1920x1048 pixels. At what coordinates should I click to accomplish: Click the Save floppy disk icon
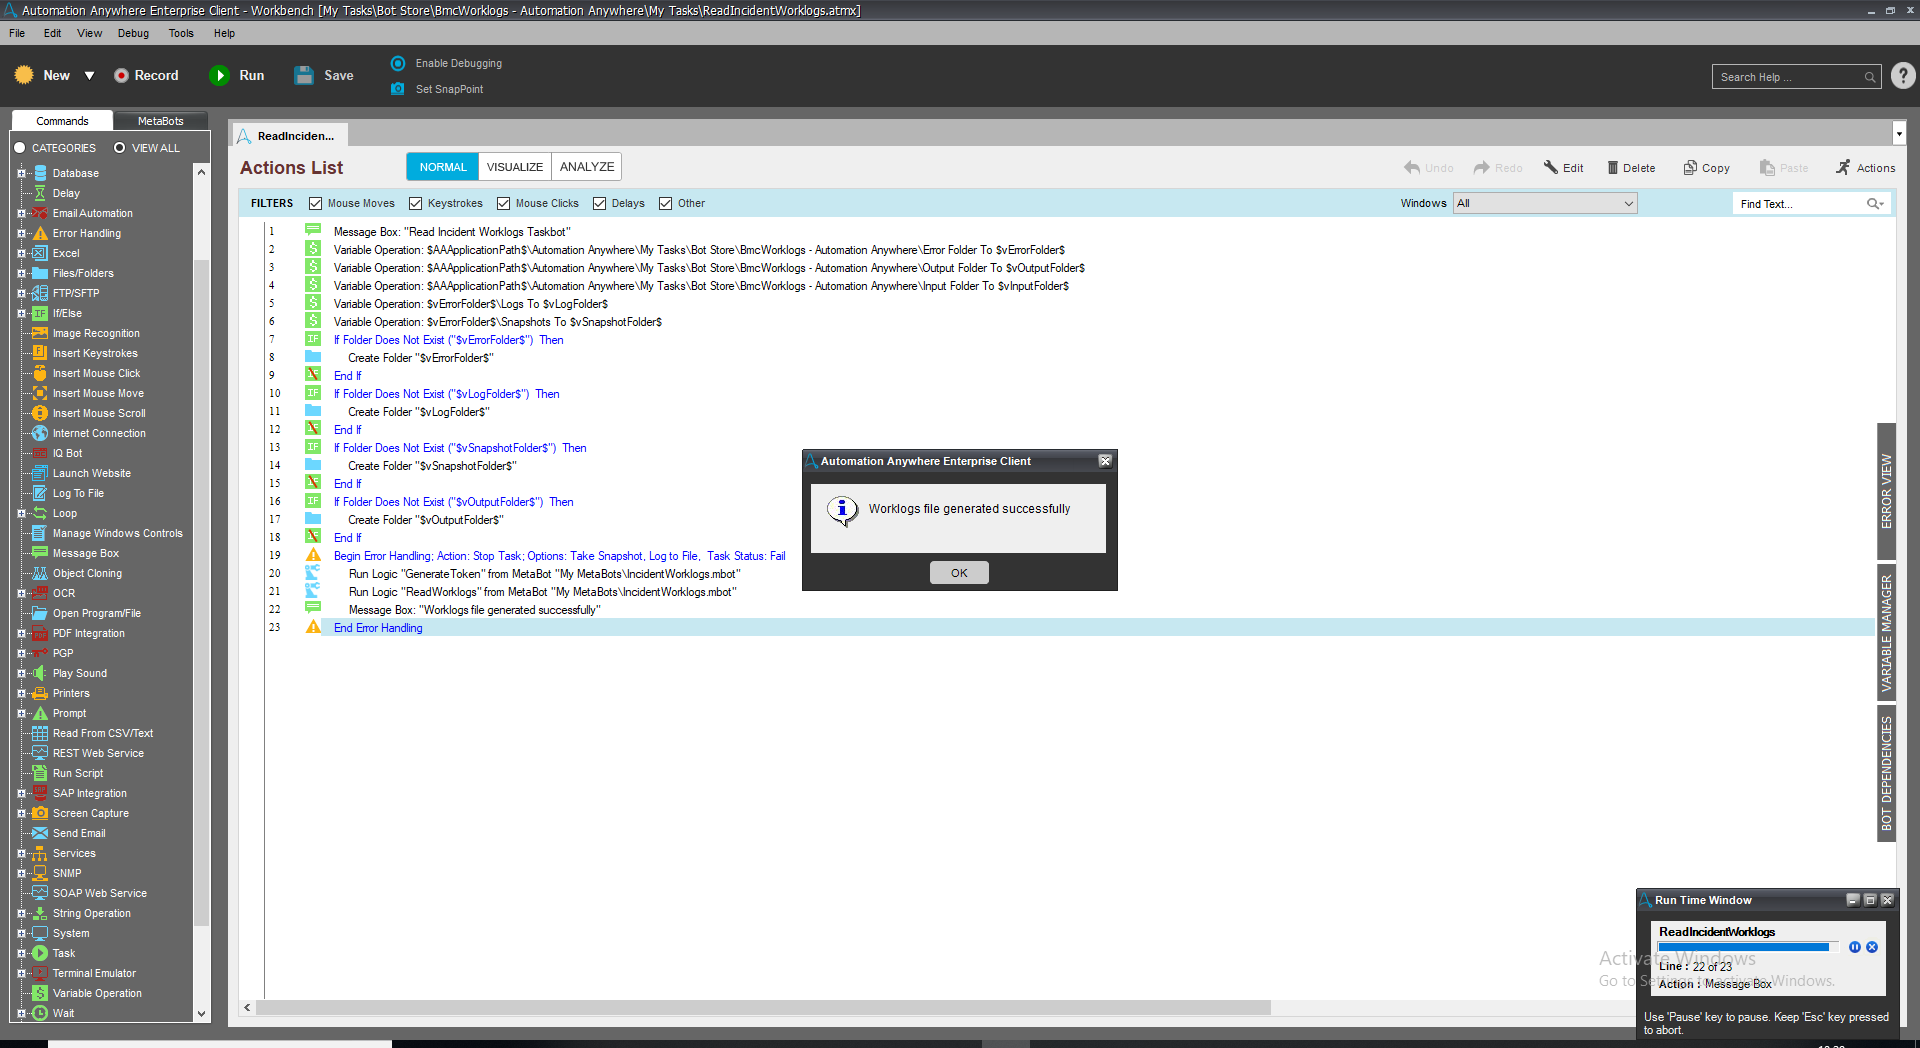point(304,76)
